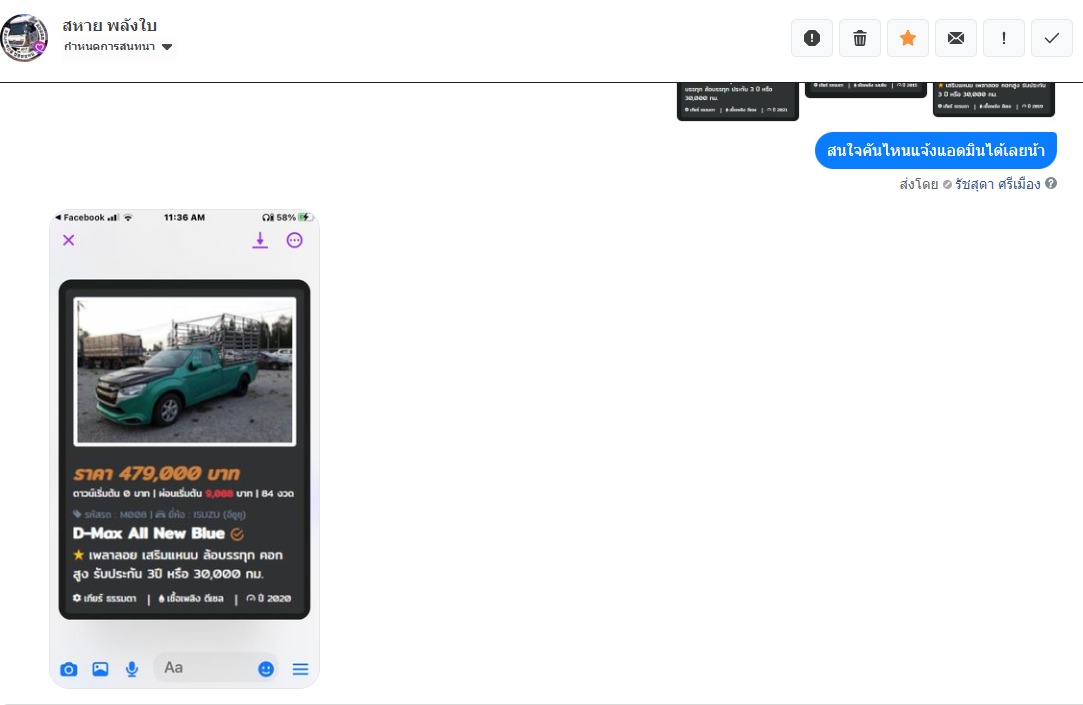1083x705 pixels.
Task: Click the Aa message field in phone screenshot
Action: pyautogui.click(x=215, y=668)
